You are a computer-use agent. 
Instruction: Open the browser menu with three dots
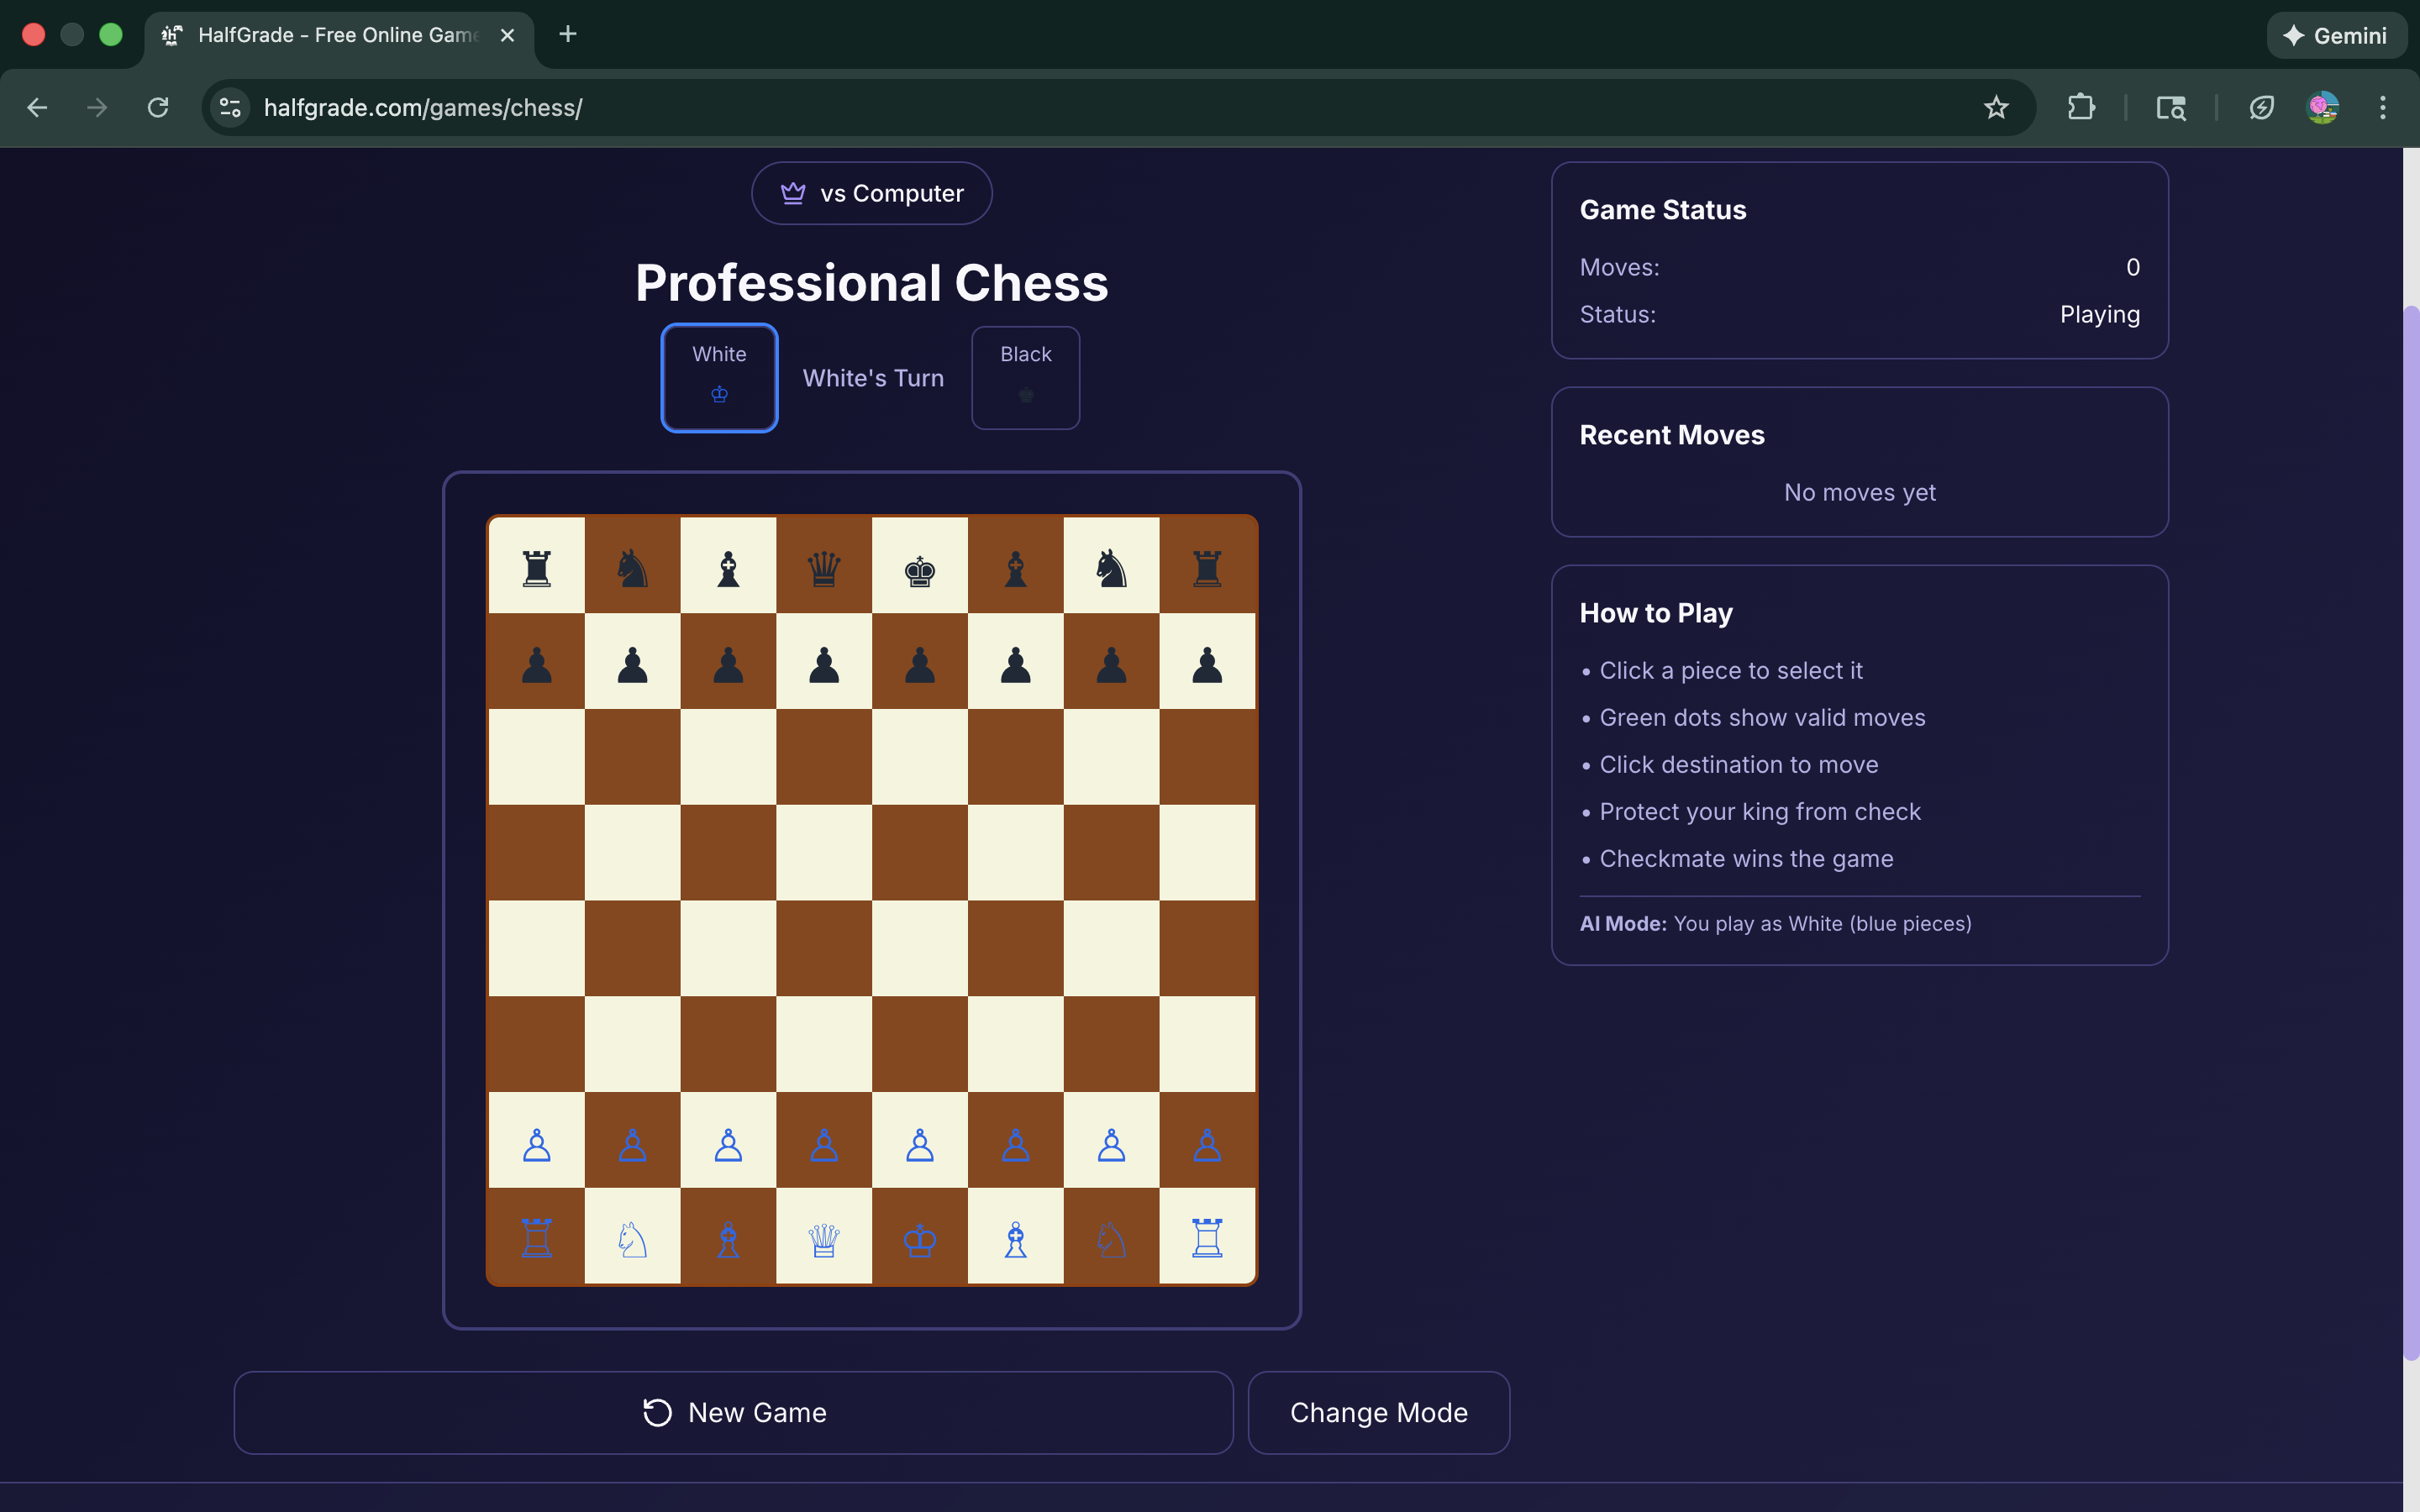point(2384,107)
